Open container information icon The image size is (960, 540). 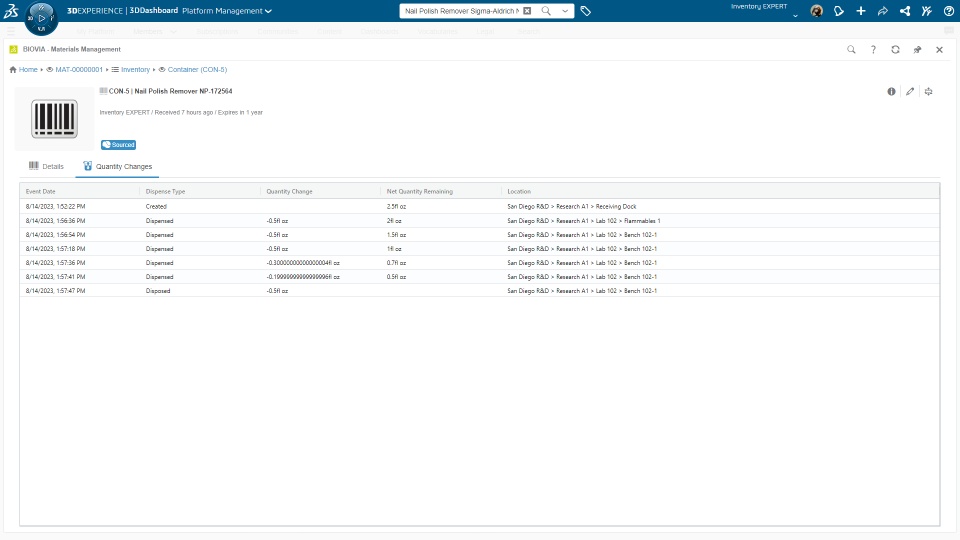pos(891,92)
